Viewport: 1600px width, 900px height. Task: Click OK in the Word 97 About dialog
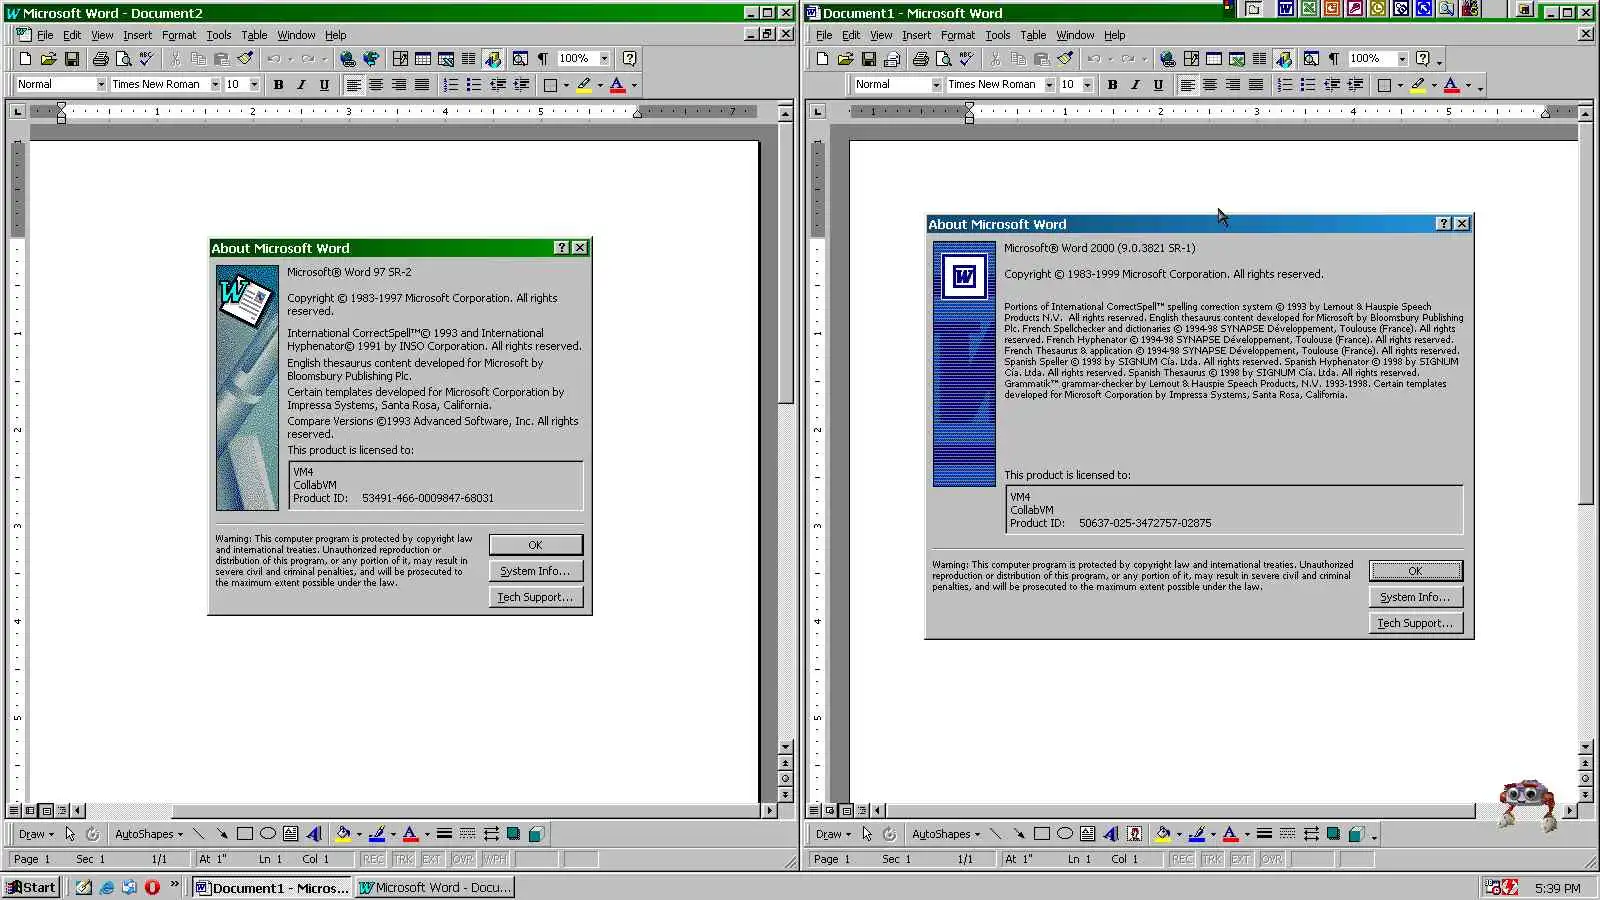[x=535, y=545]
